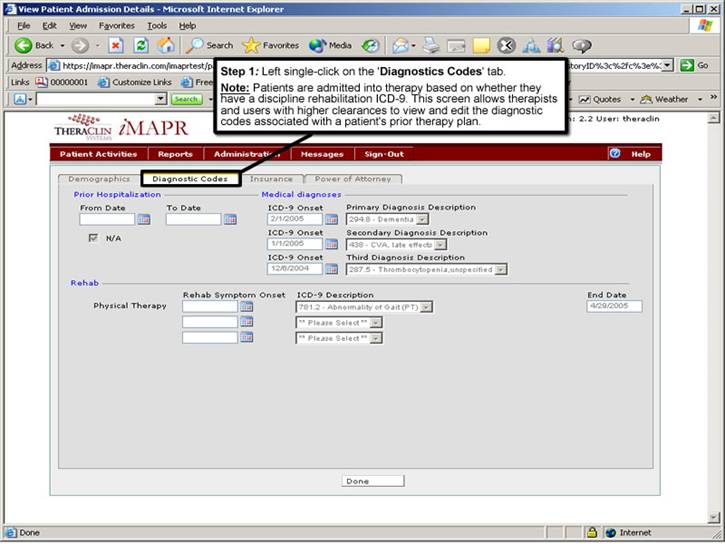Open the File menu
Screen dimensions: 725x544
24,26
